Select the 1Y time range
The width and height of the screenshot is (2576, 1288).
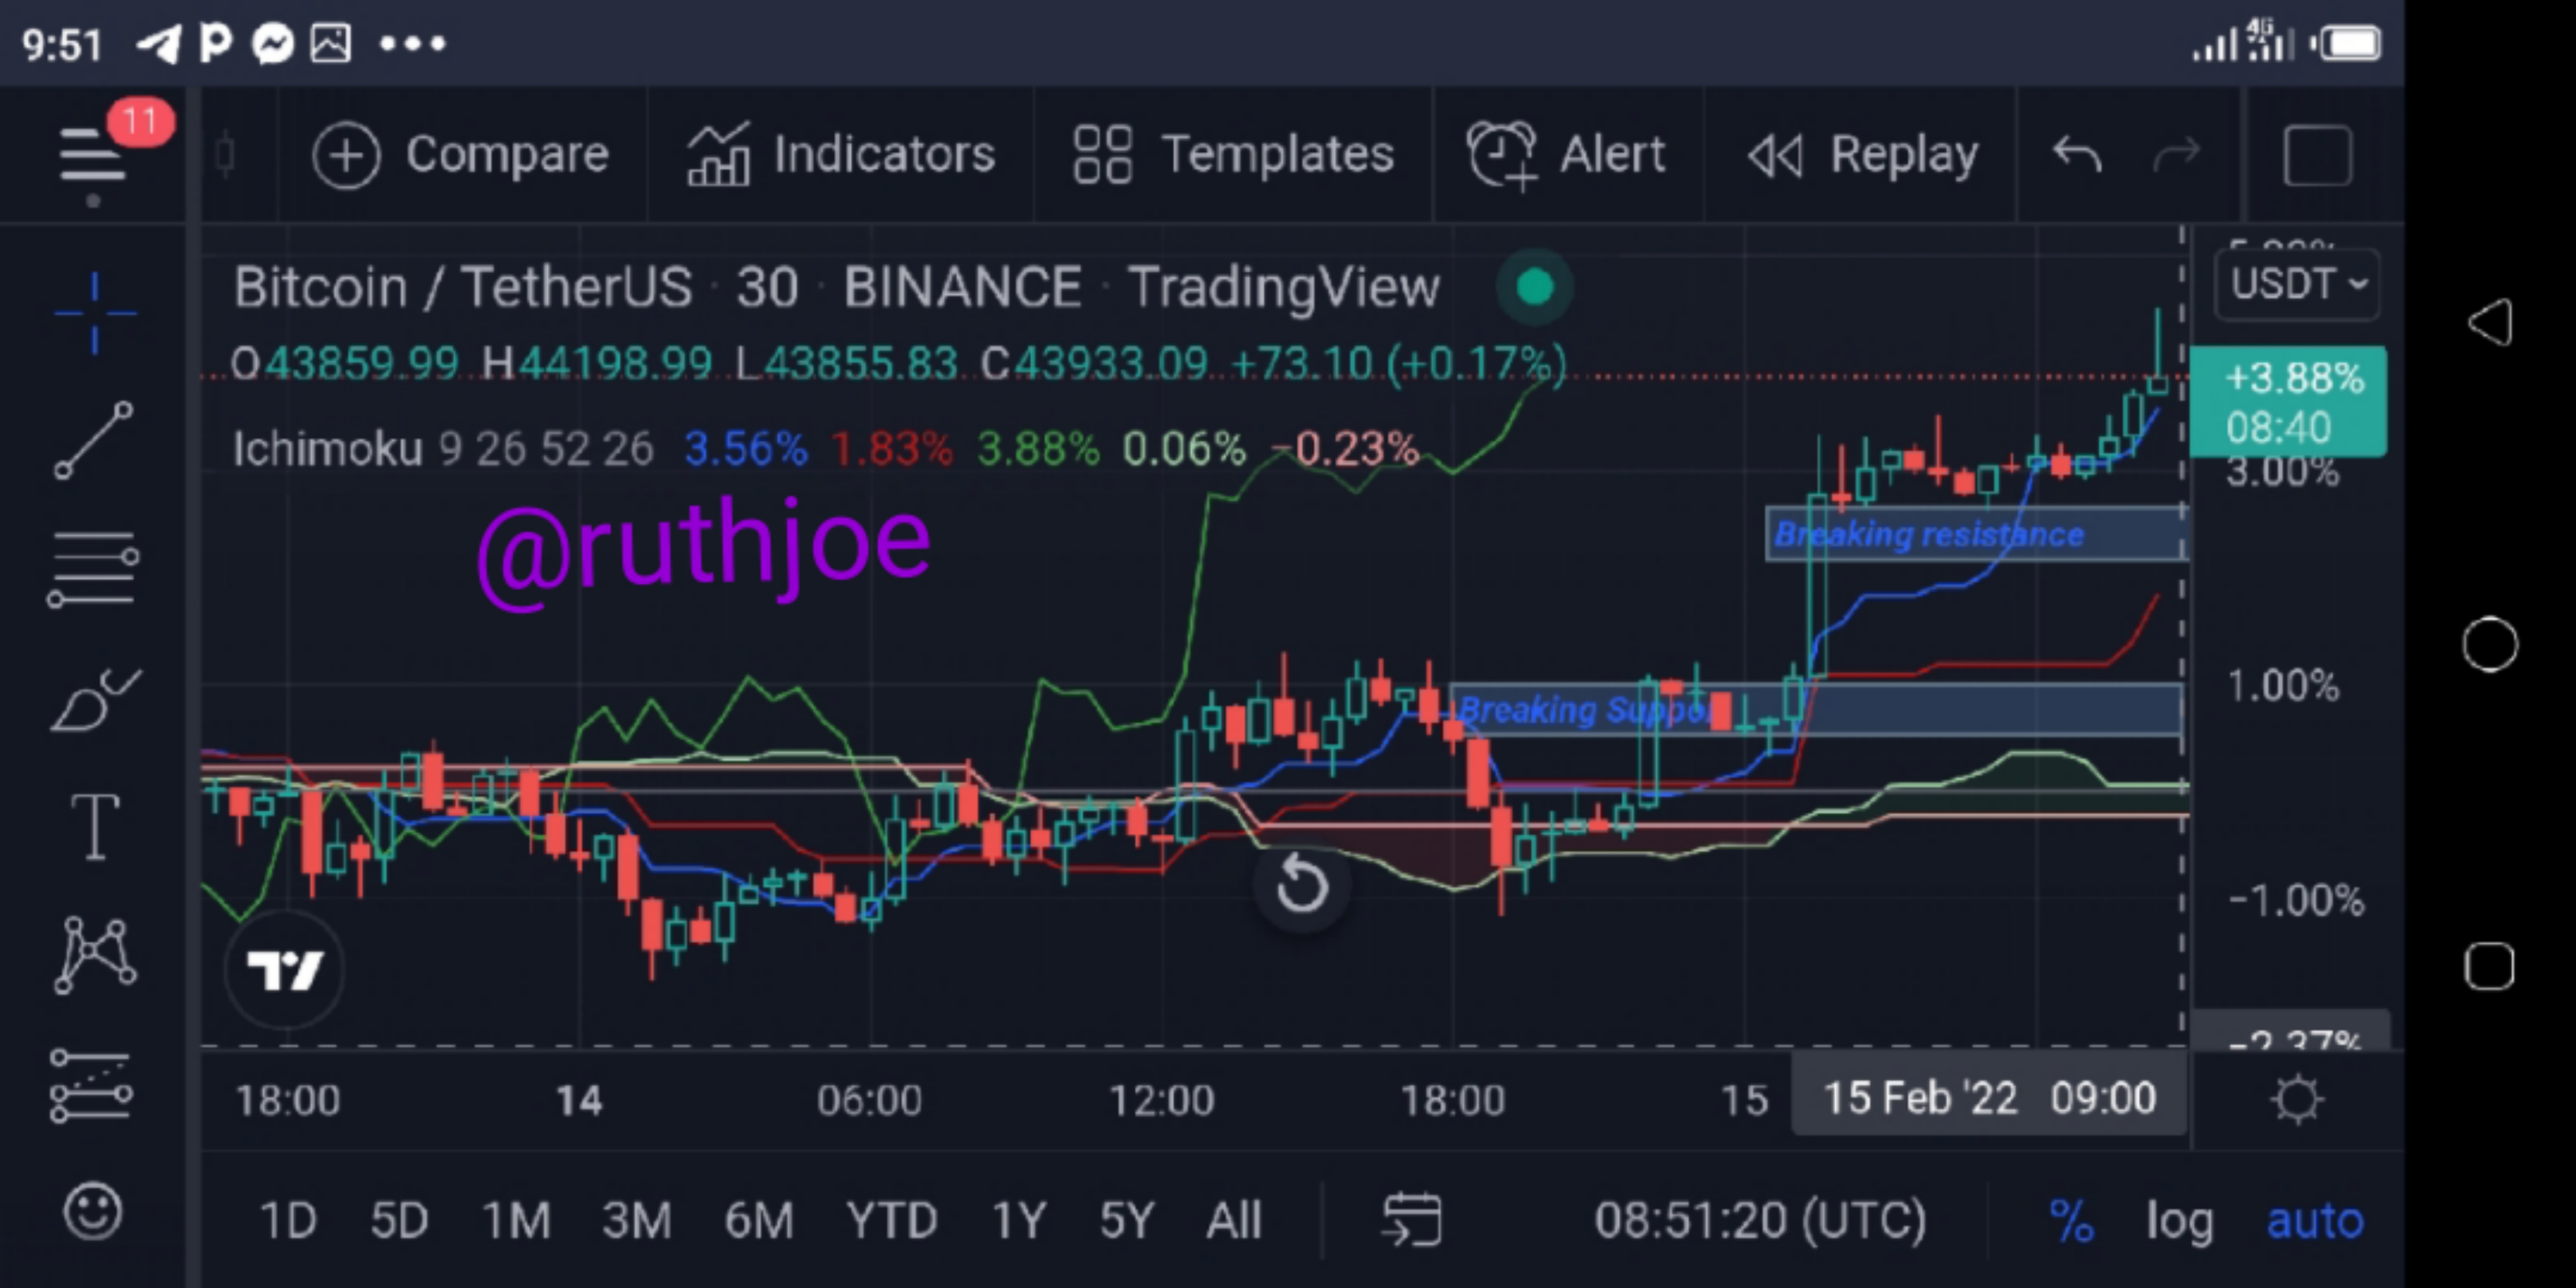coord(1018,1220)
